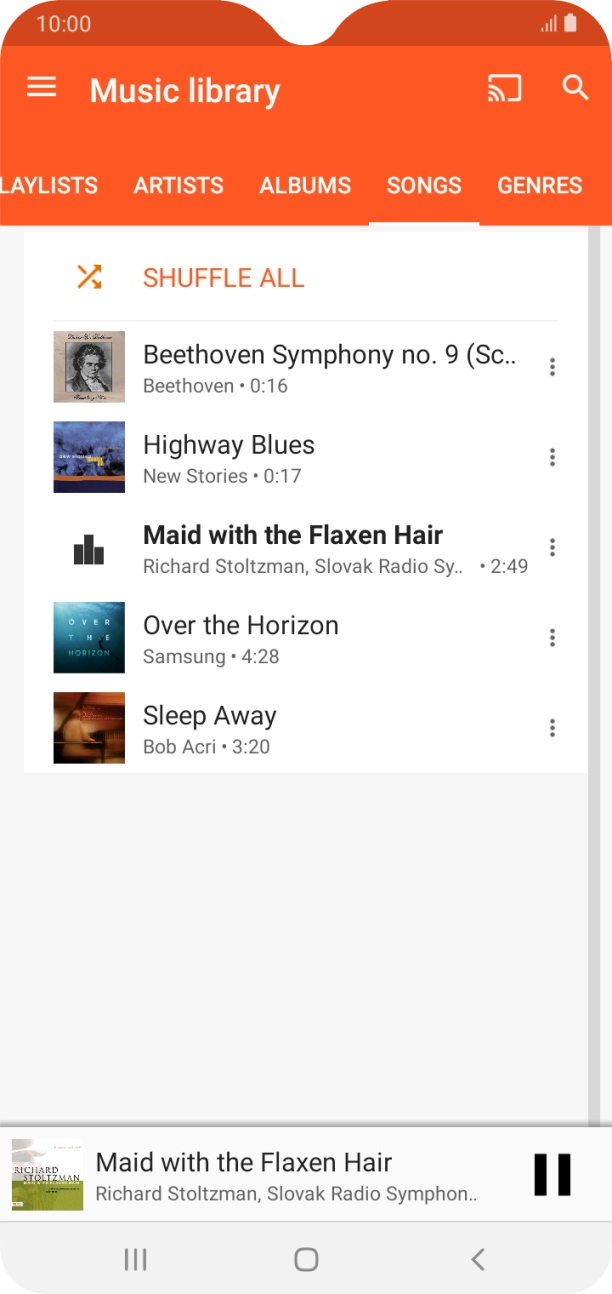Tap the equalizer icon for Maid with the Flaxen Hair
Image resolution: width=612 pixels, height=1294 pixels.
[x=88, y=547]
